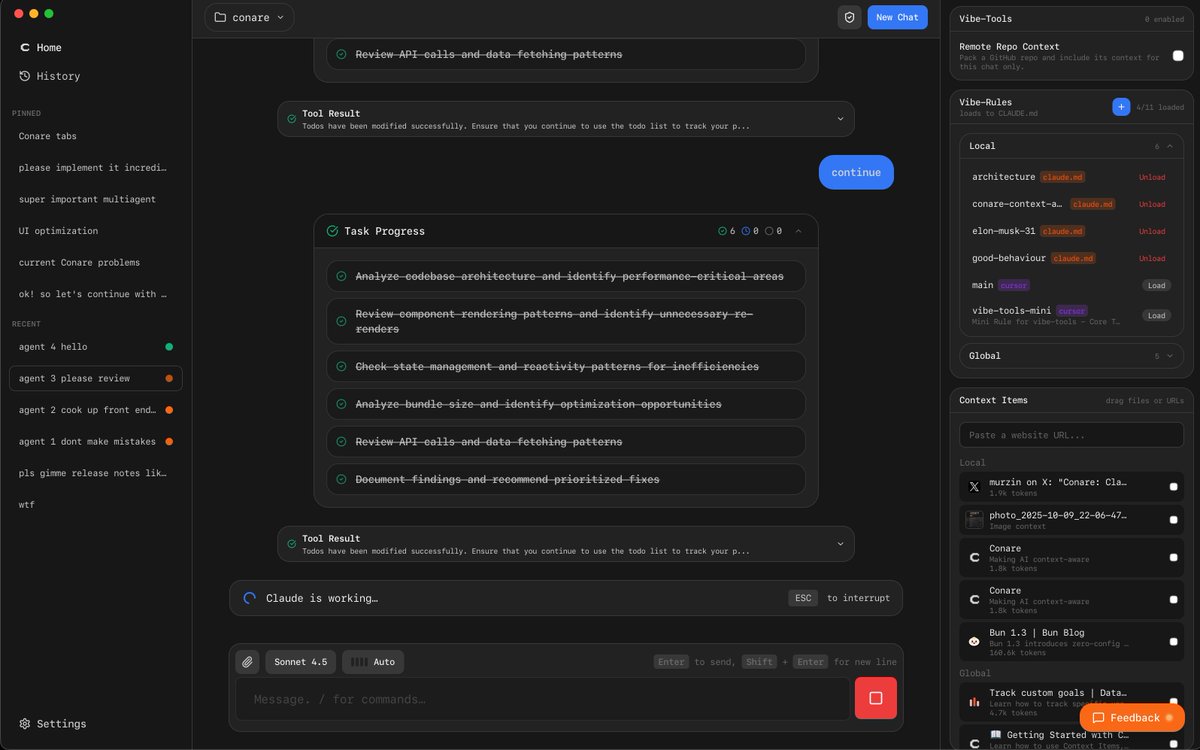Check the murzin on X context item
1200x750 pixels.
[x=1174, y=487]
